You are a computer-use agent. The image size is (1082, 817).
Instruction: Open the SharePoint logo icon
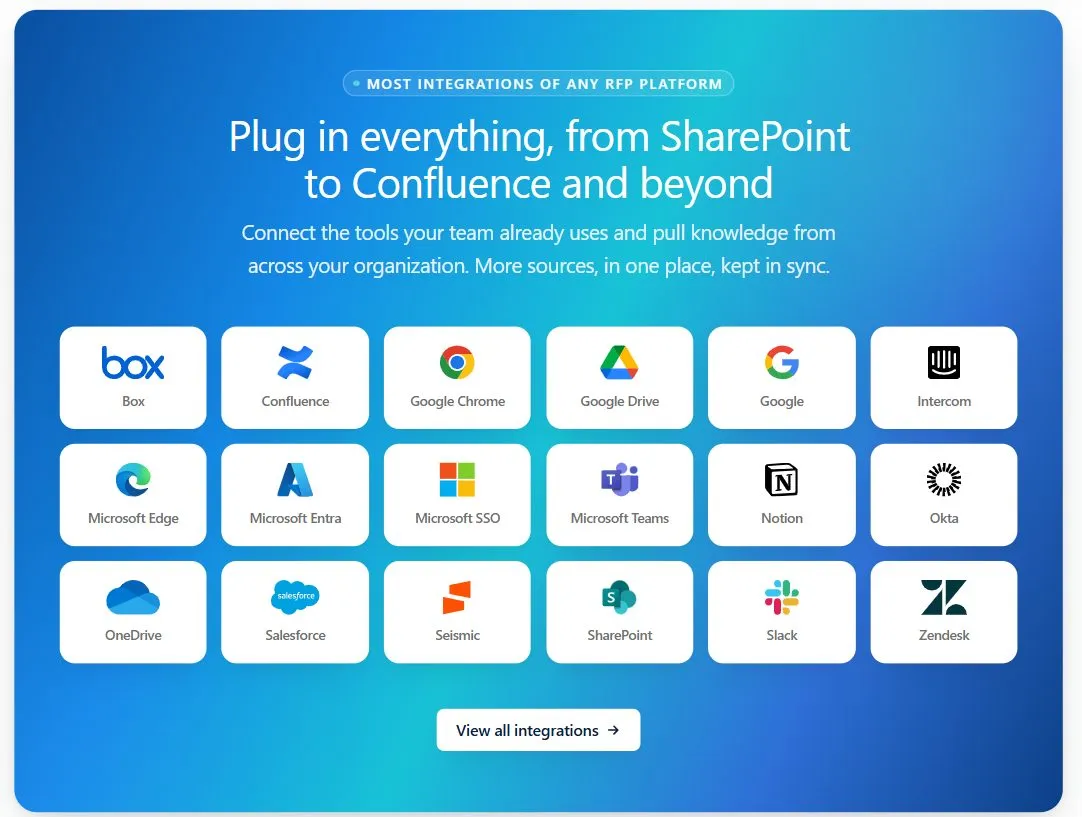pos(619,597)
